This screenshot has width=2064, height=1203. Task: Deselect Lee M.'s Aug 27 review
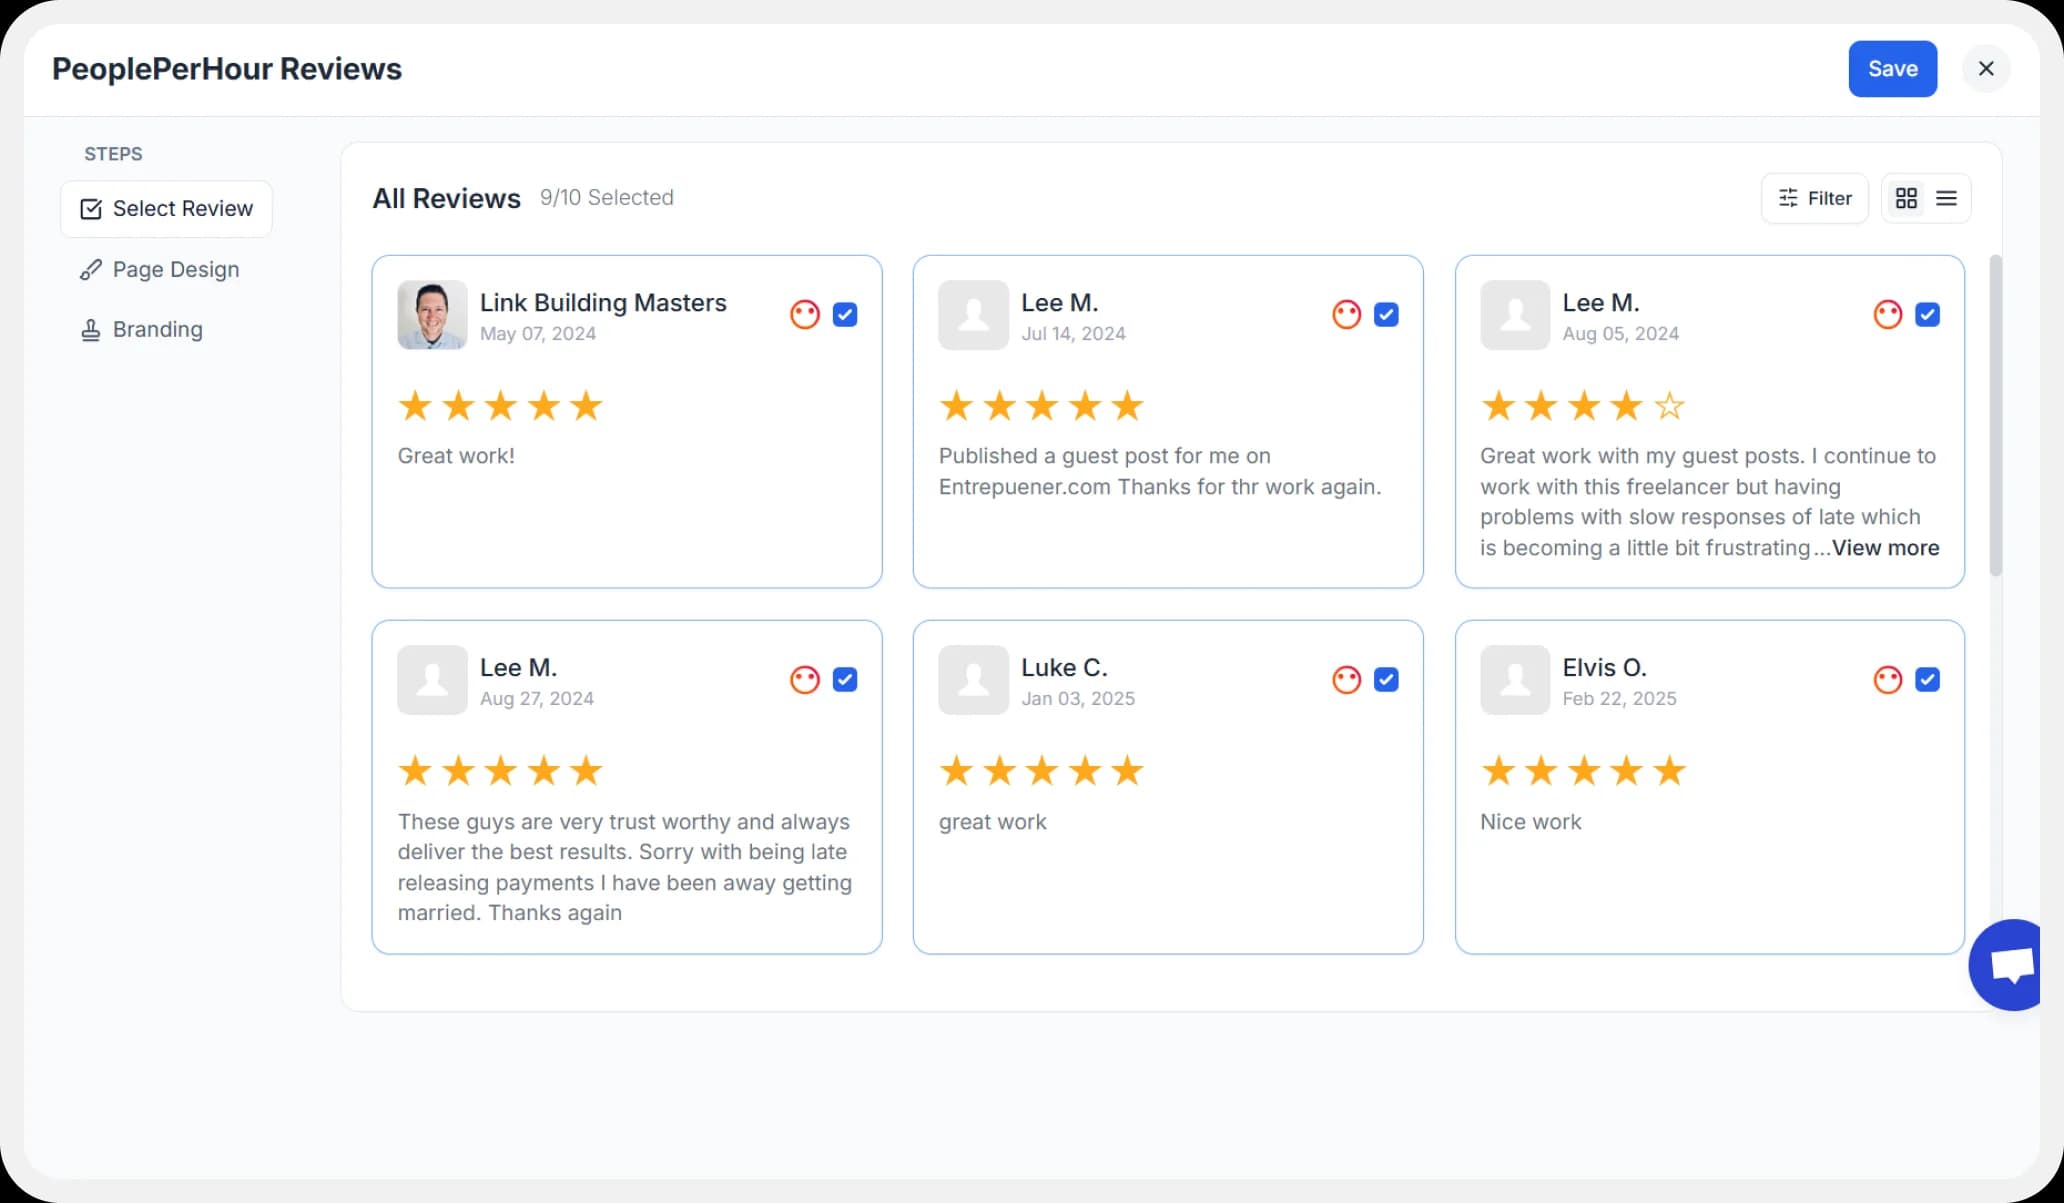click(845, 679)
